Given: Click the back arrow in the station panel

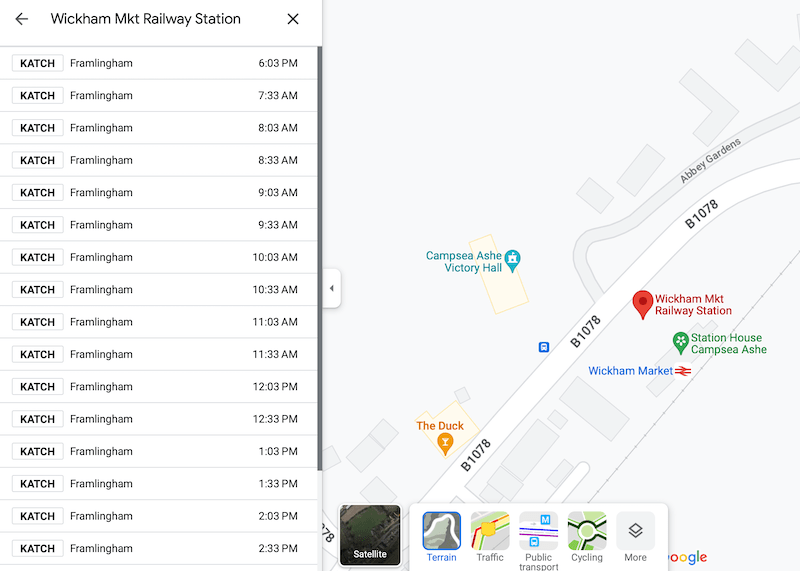Looking at the screenshot, I should coord(22,19).
